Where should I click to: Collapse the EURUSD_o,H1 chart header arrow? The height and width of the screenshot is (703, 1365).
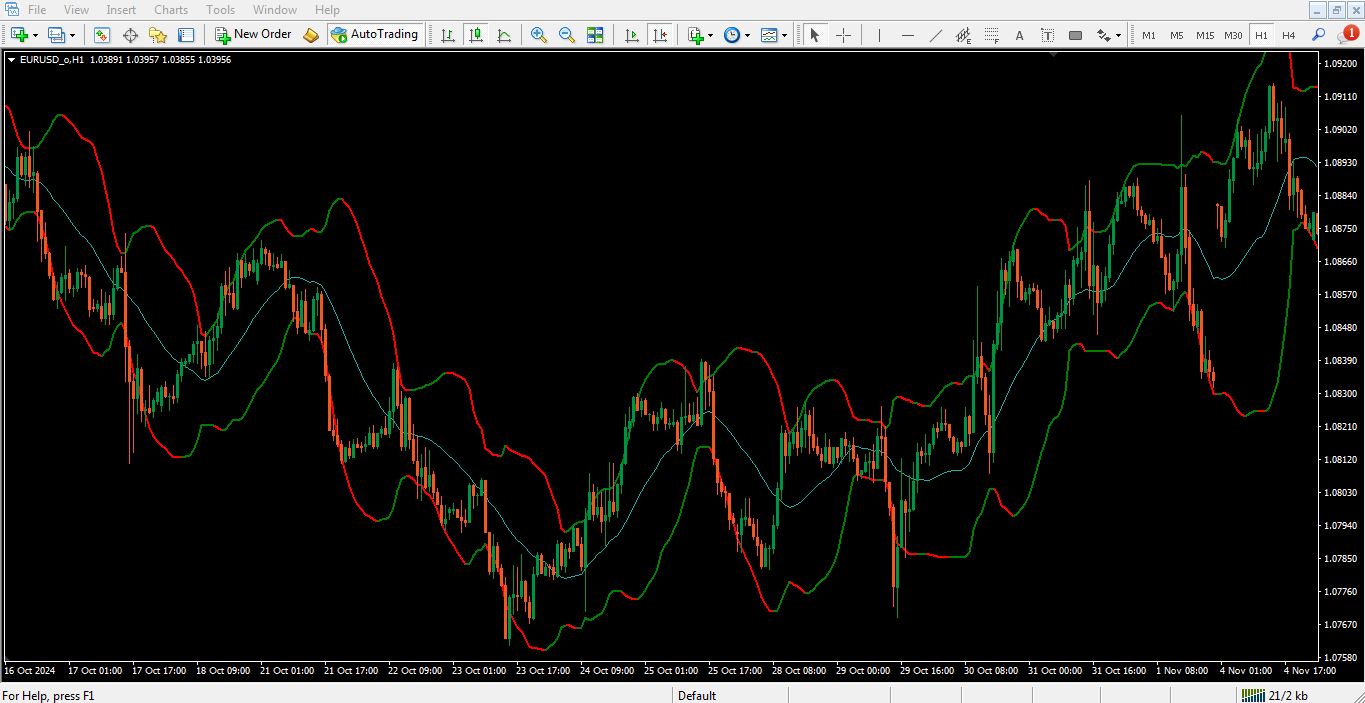click(x=11, y=60)
